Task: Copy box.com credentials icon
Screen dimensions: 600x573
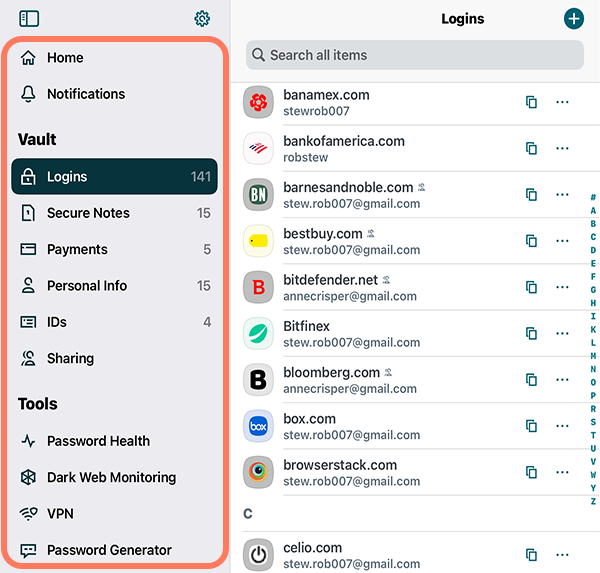Action: [531, 426]
